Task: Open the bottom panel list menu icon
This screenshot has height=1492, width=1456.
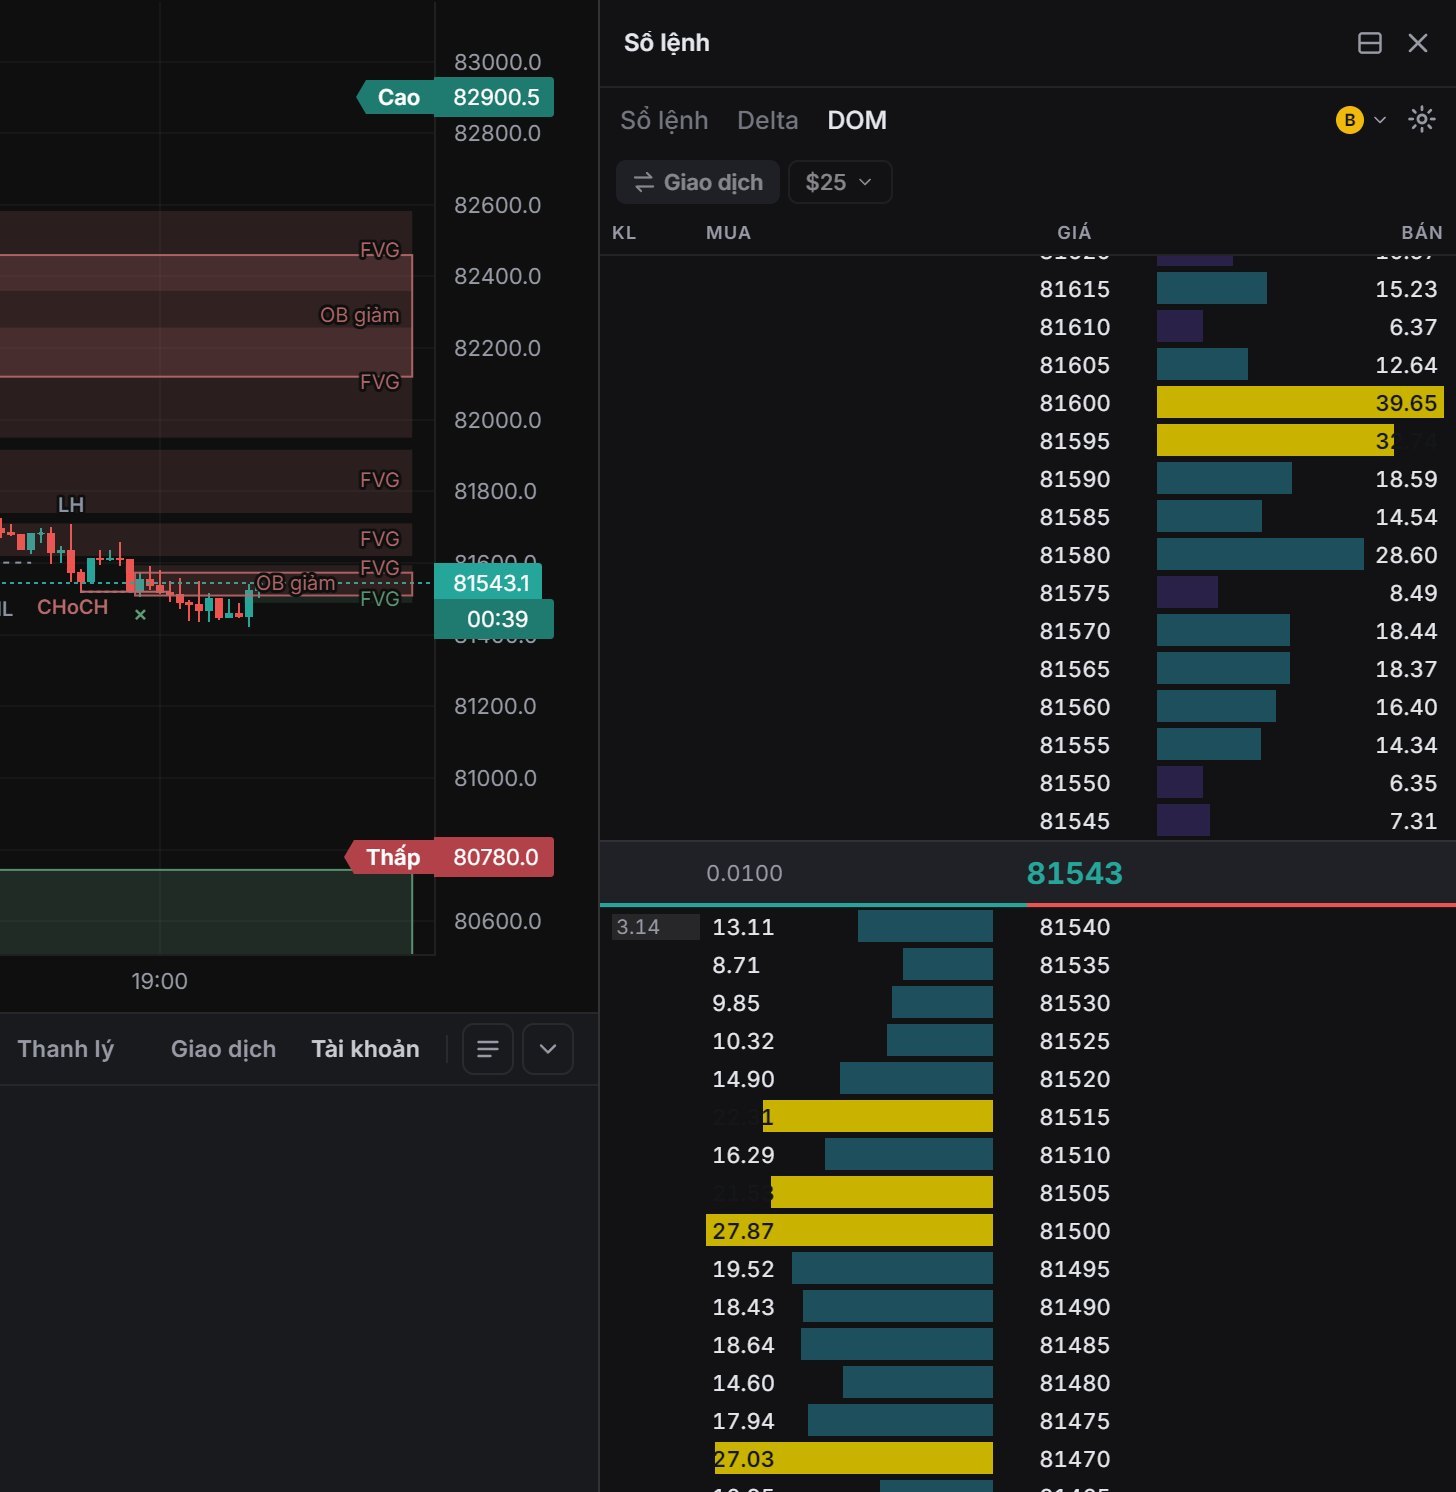Action: pyautogui.click(x=488, y=1049)
